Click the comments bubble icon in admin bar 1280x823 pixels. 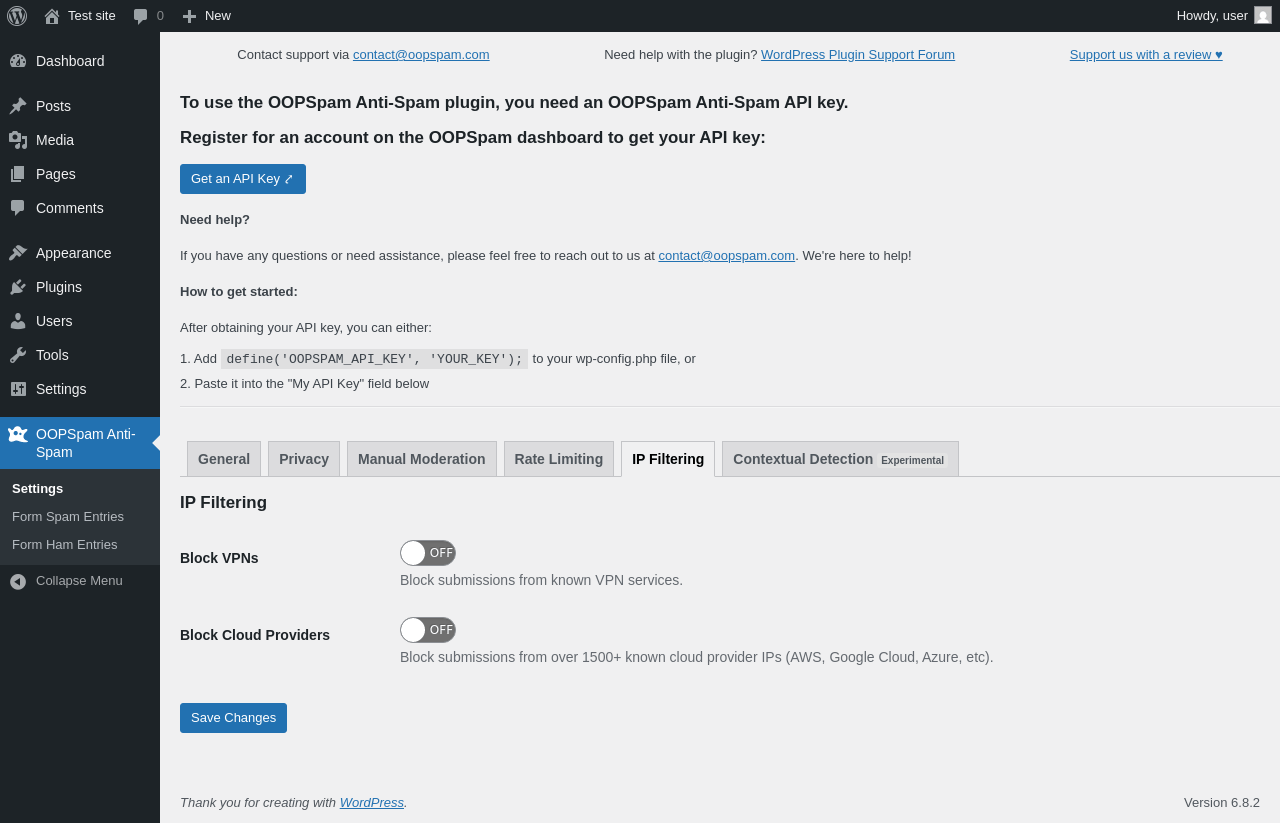click(141, 16)
